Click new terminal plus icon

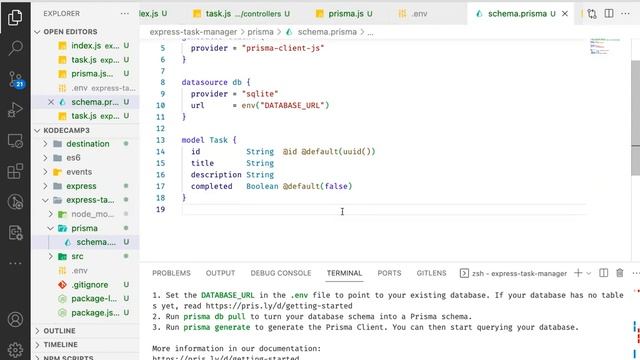[x=578, y=273]
